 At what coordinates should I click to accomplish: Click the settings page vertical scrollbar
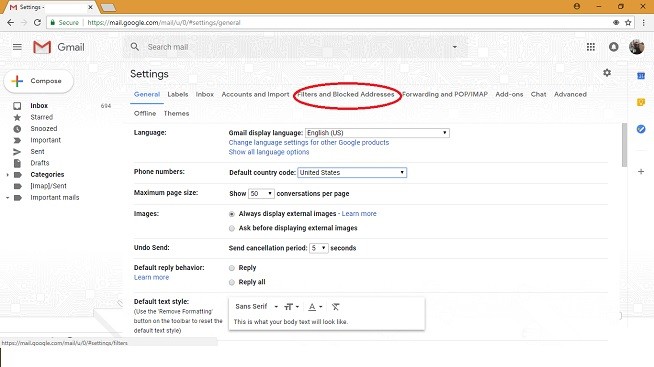624,145
